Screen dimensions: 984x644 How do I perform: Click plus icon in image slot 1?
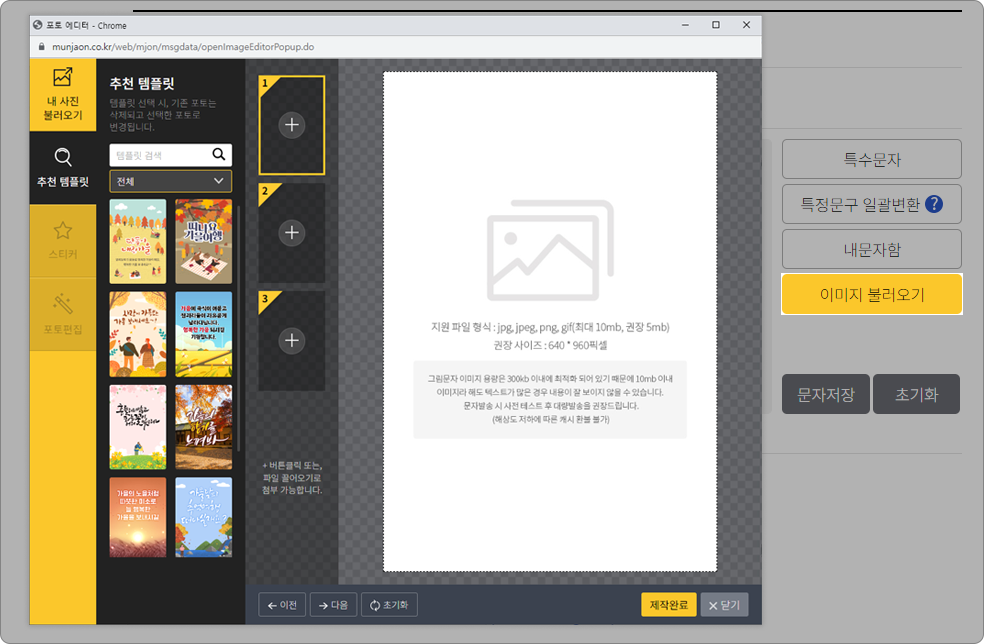pos(291,125)
